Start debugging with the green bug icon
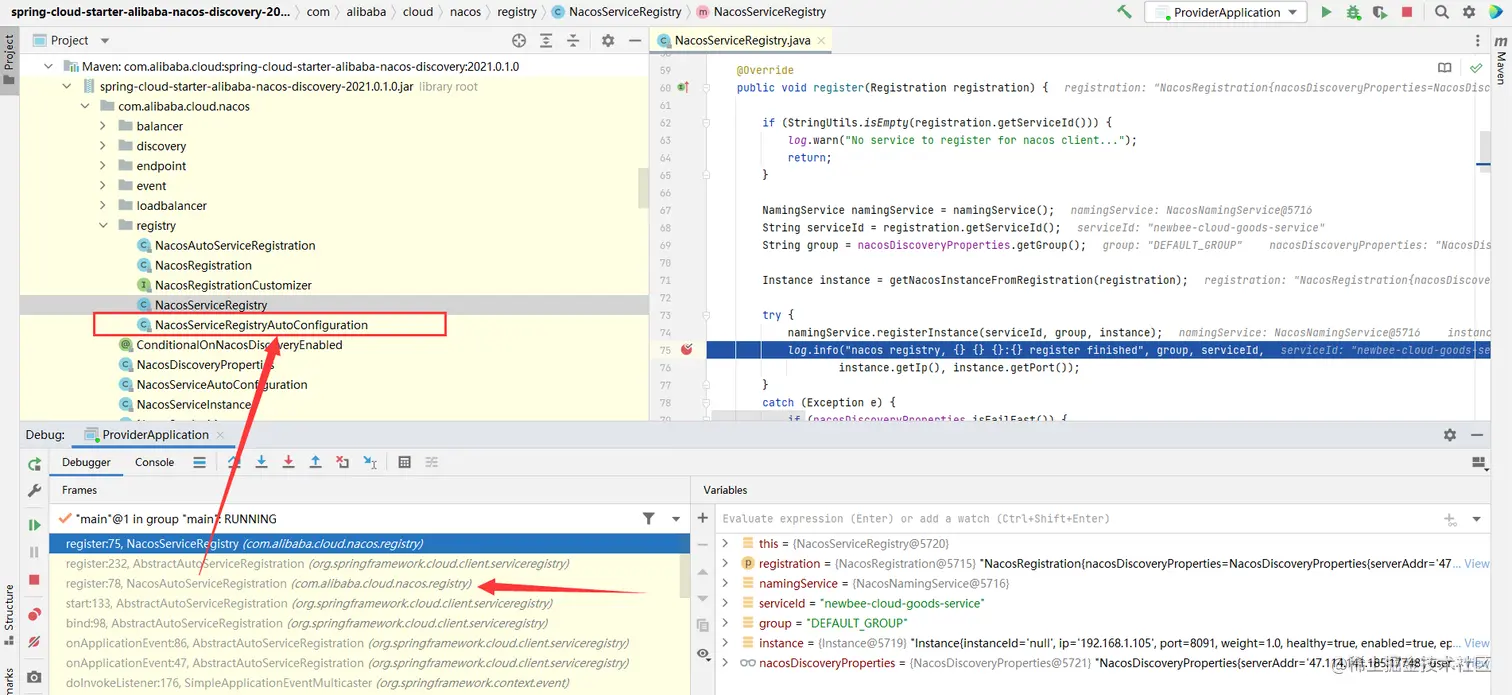1512x695 pixels. point(1353,12)
